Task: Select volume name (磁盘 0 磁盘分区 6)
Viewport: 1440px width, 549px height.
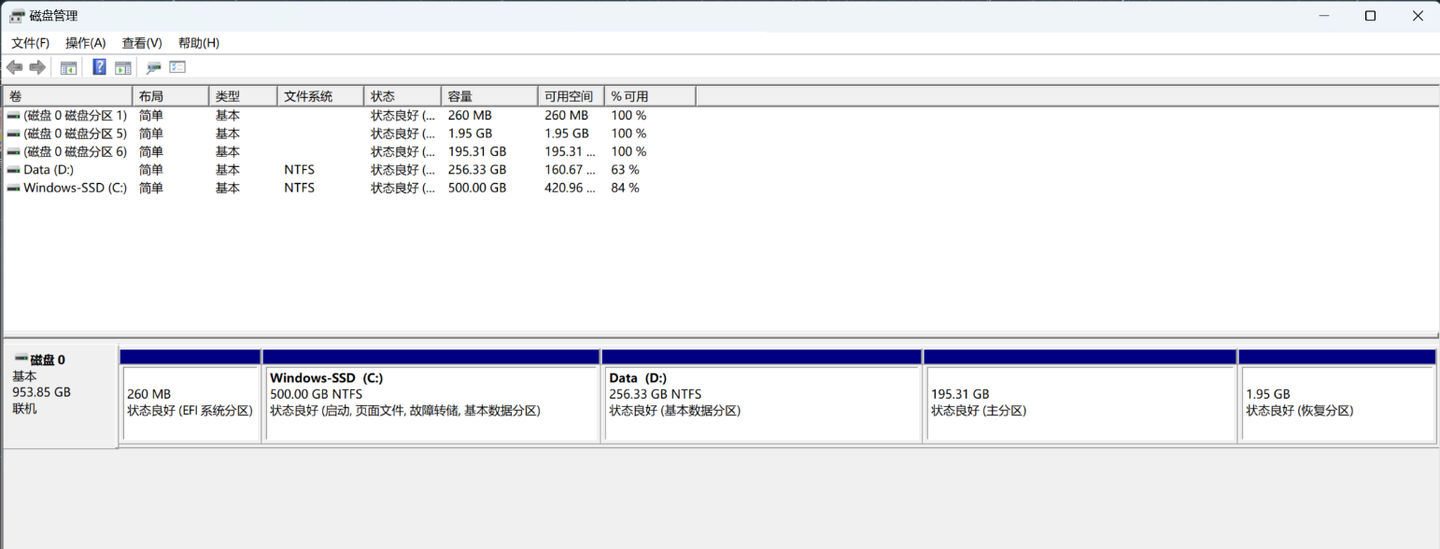Action: 76,152
